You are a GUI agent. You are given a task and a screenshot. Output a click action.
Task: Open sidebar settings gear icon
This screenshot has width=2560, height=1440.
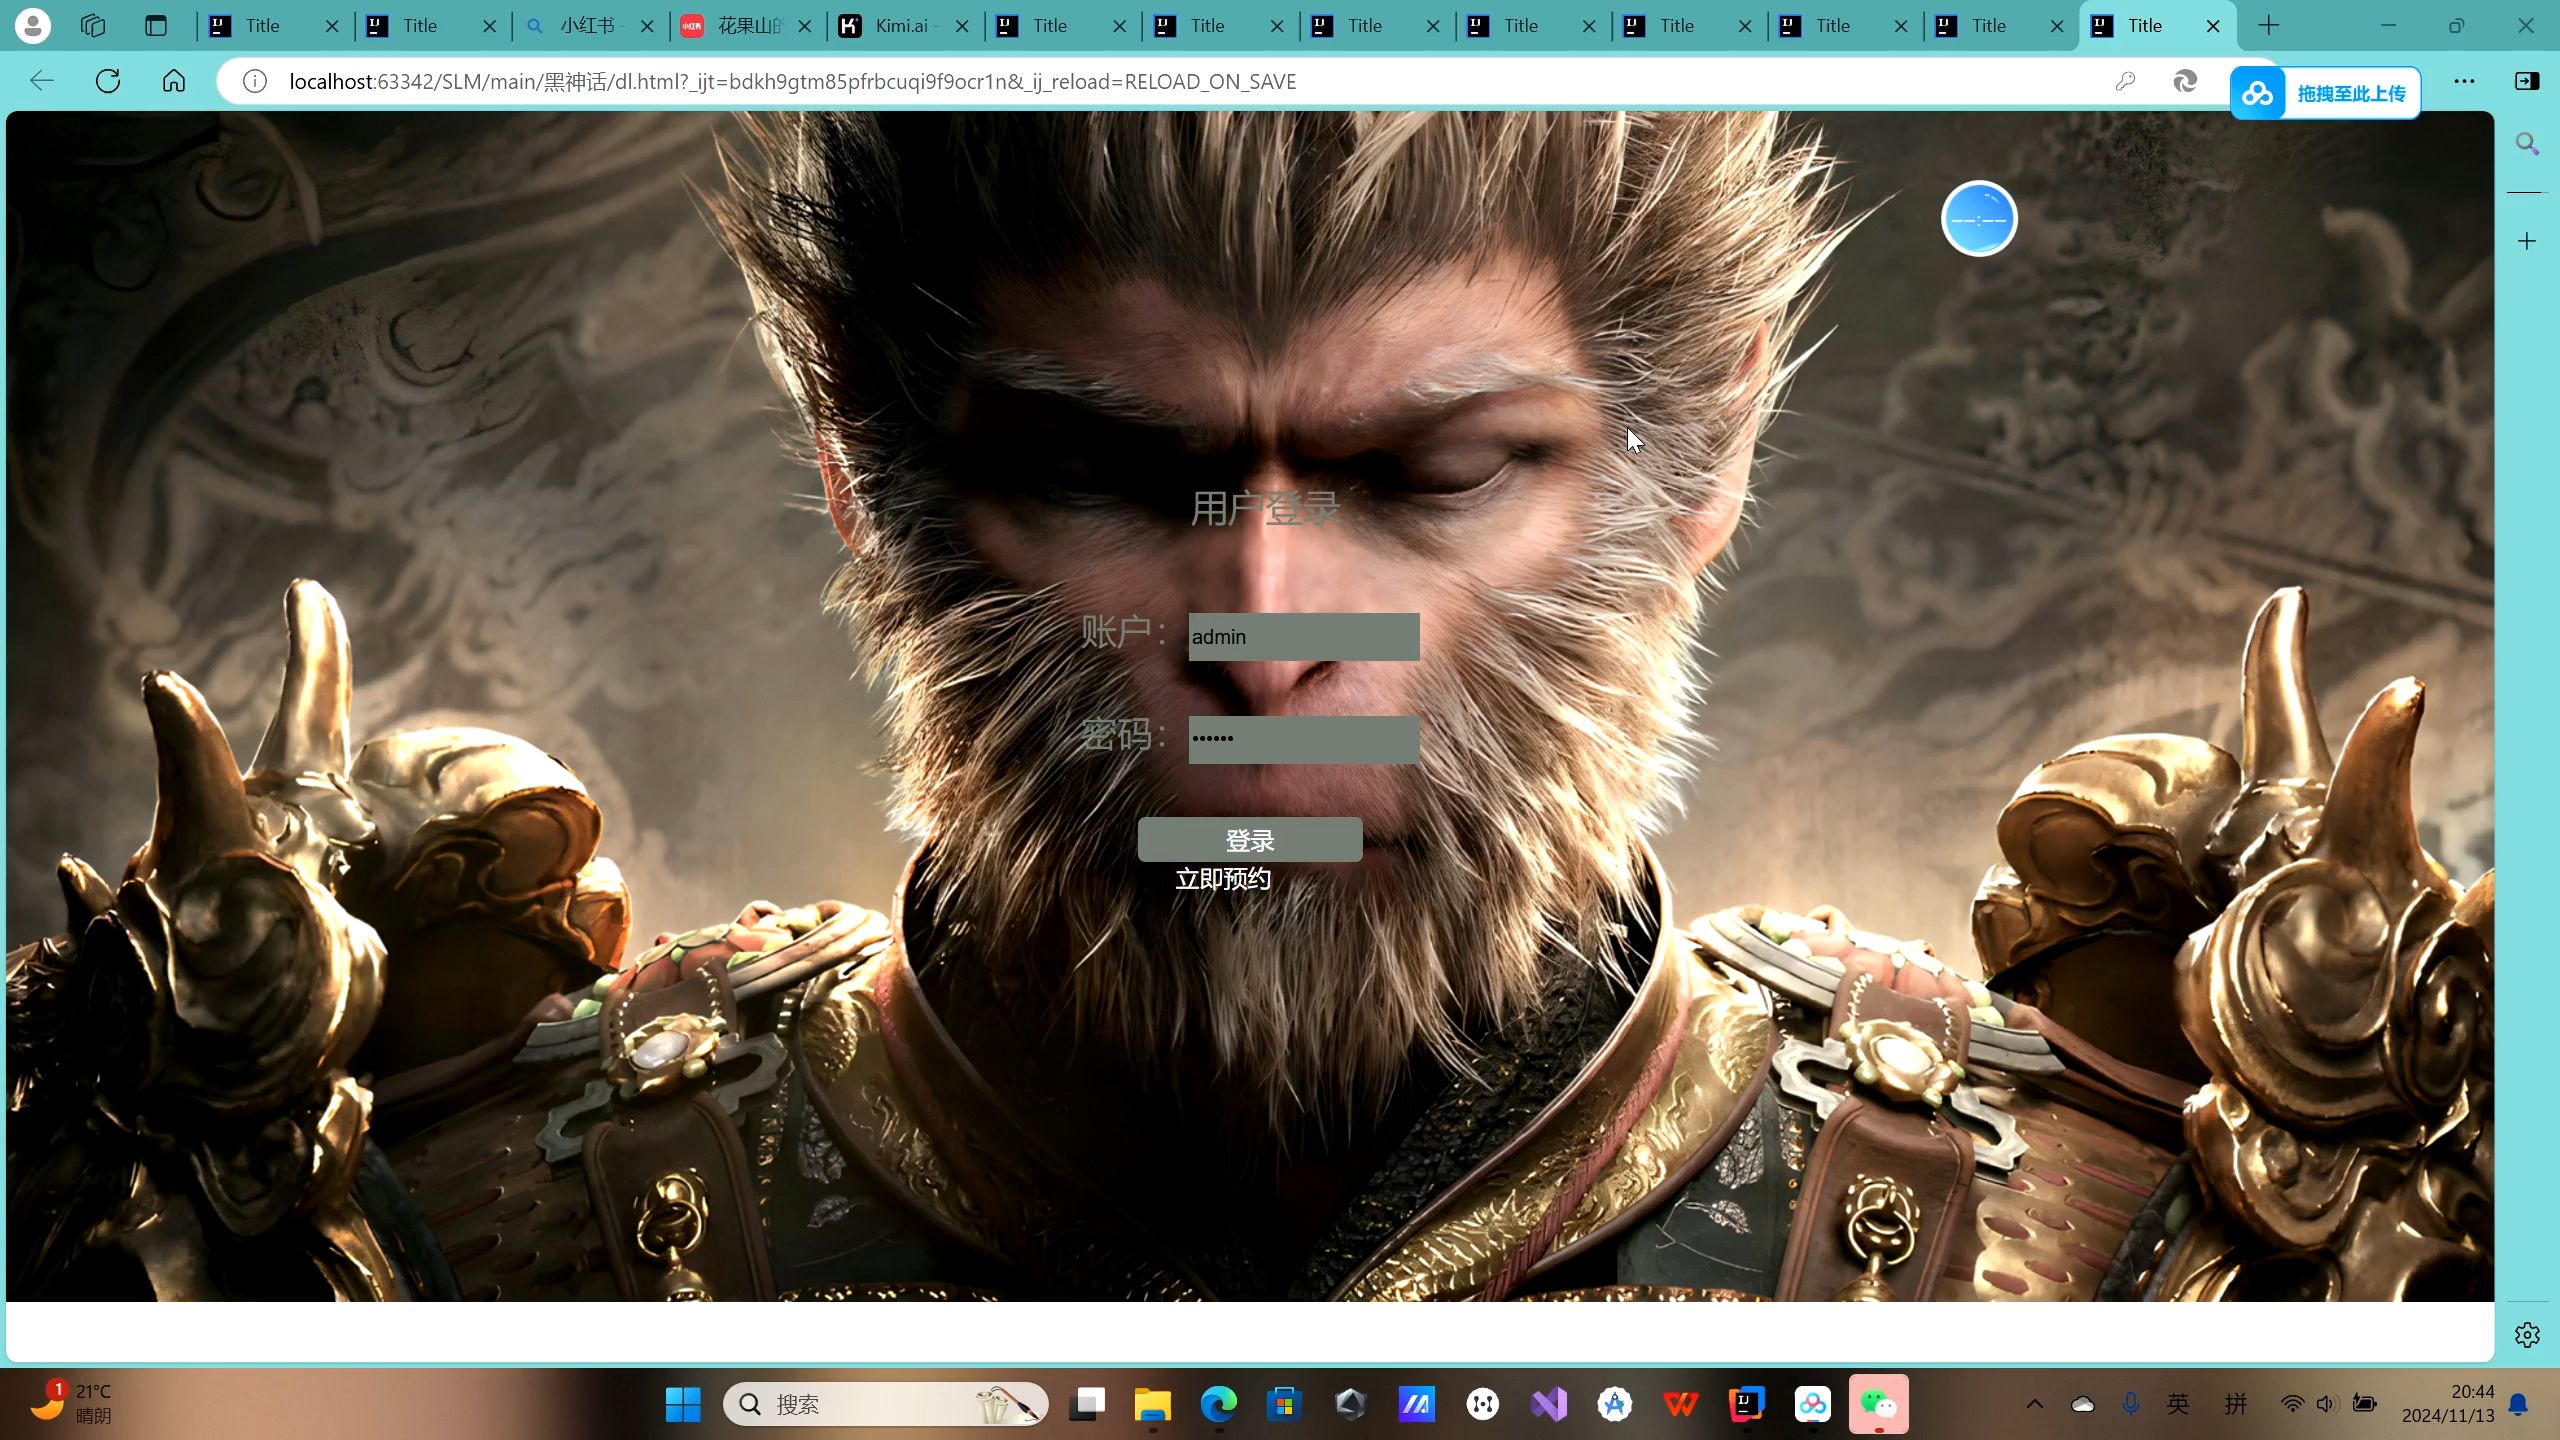(2527, 1335)
